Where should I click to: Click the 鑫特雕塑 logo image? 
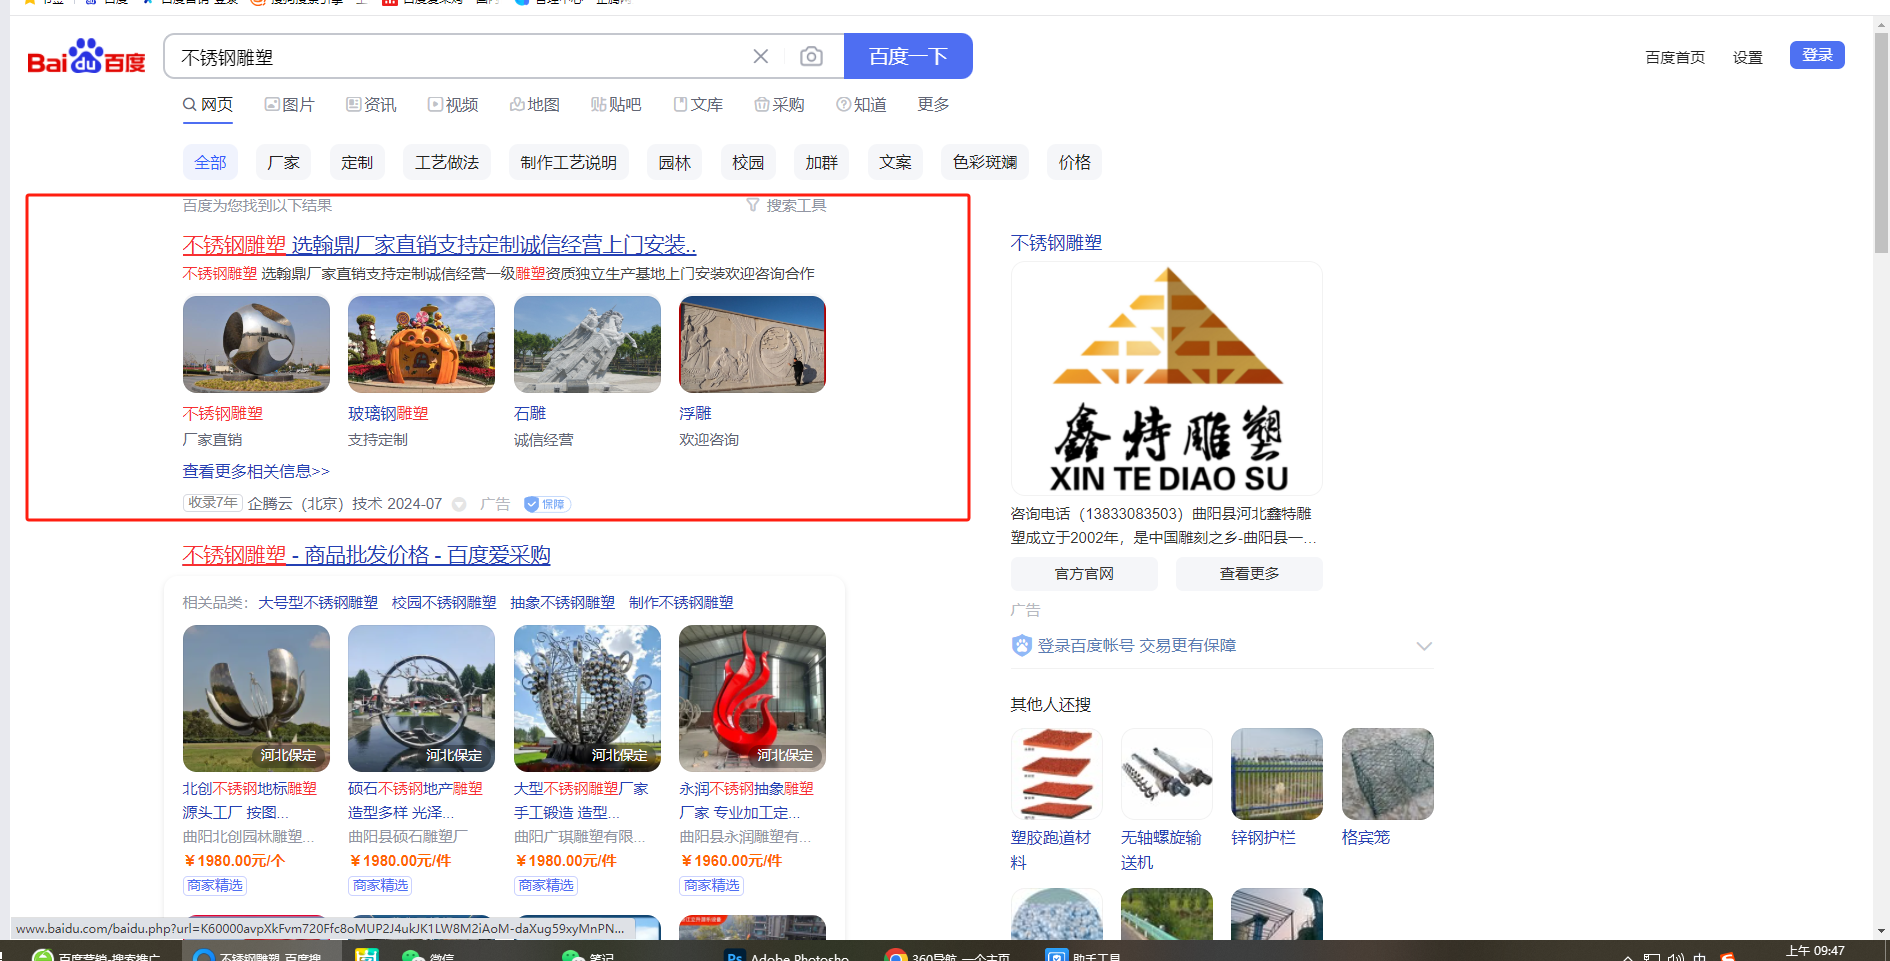click(x=1167, y=379)
